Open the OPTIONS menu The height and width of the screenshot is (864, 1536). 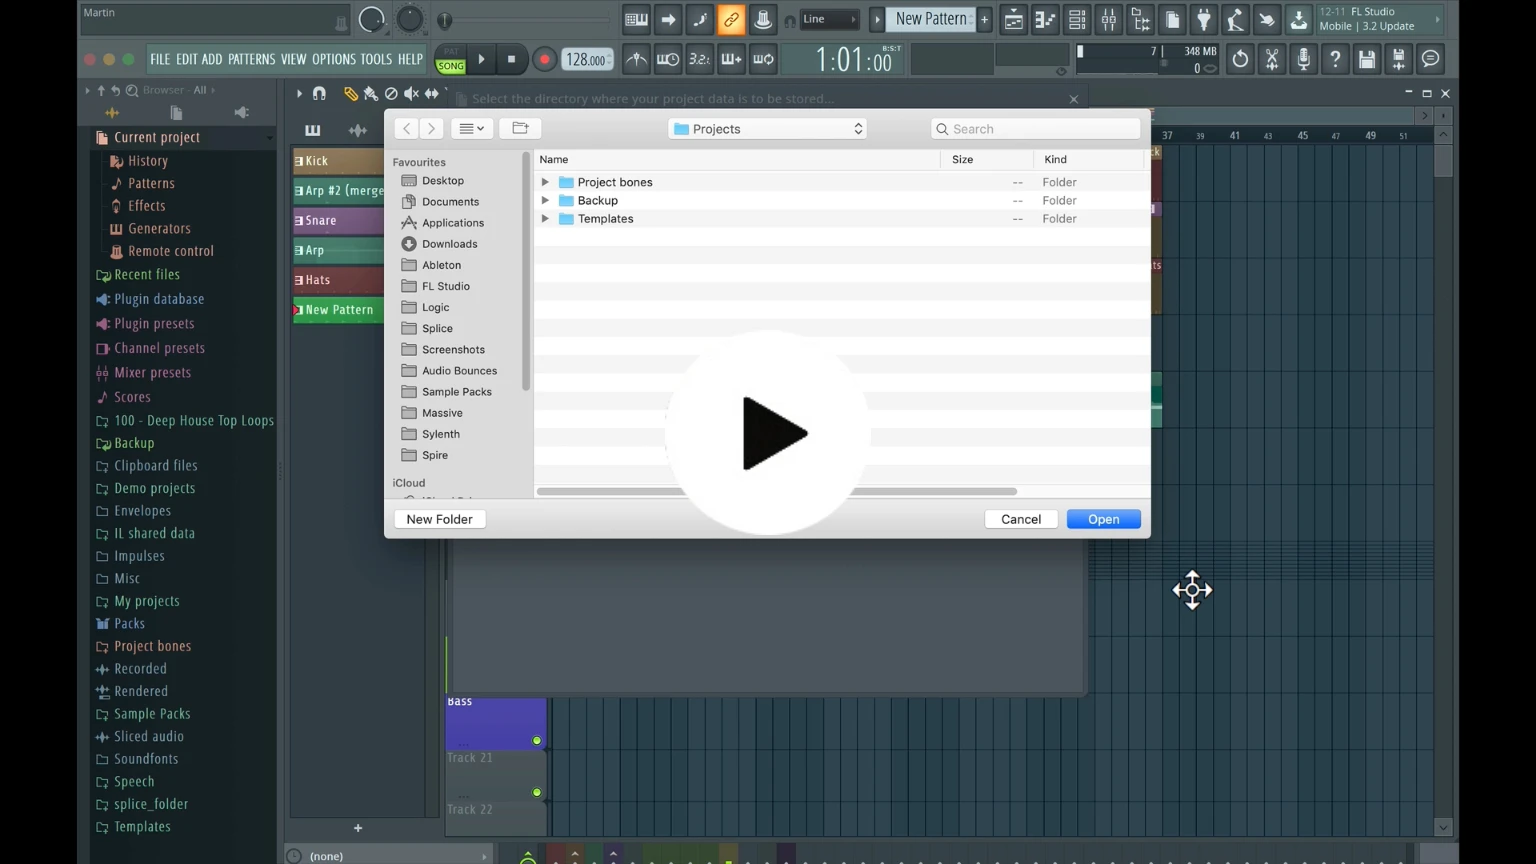pyautogui.click(x=333, y=59)
